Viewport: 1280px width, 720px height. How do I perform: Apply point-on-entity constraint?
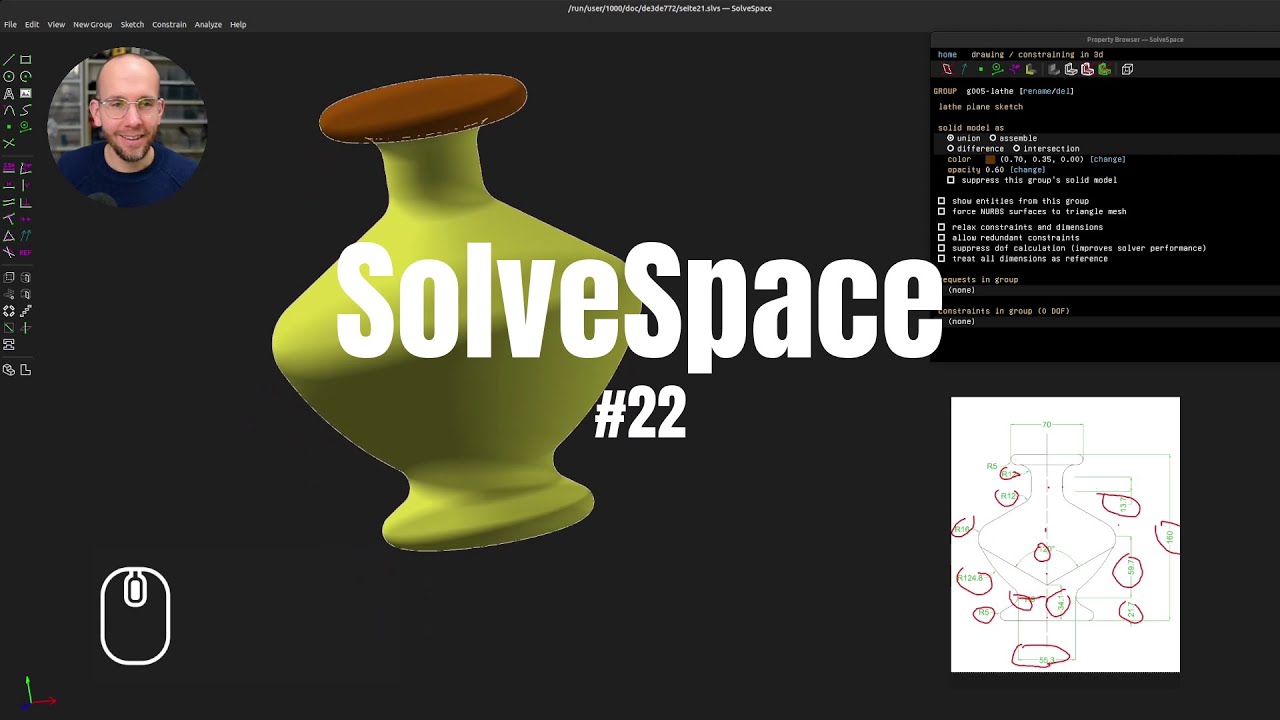coord(9,218)
